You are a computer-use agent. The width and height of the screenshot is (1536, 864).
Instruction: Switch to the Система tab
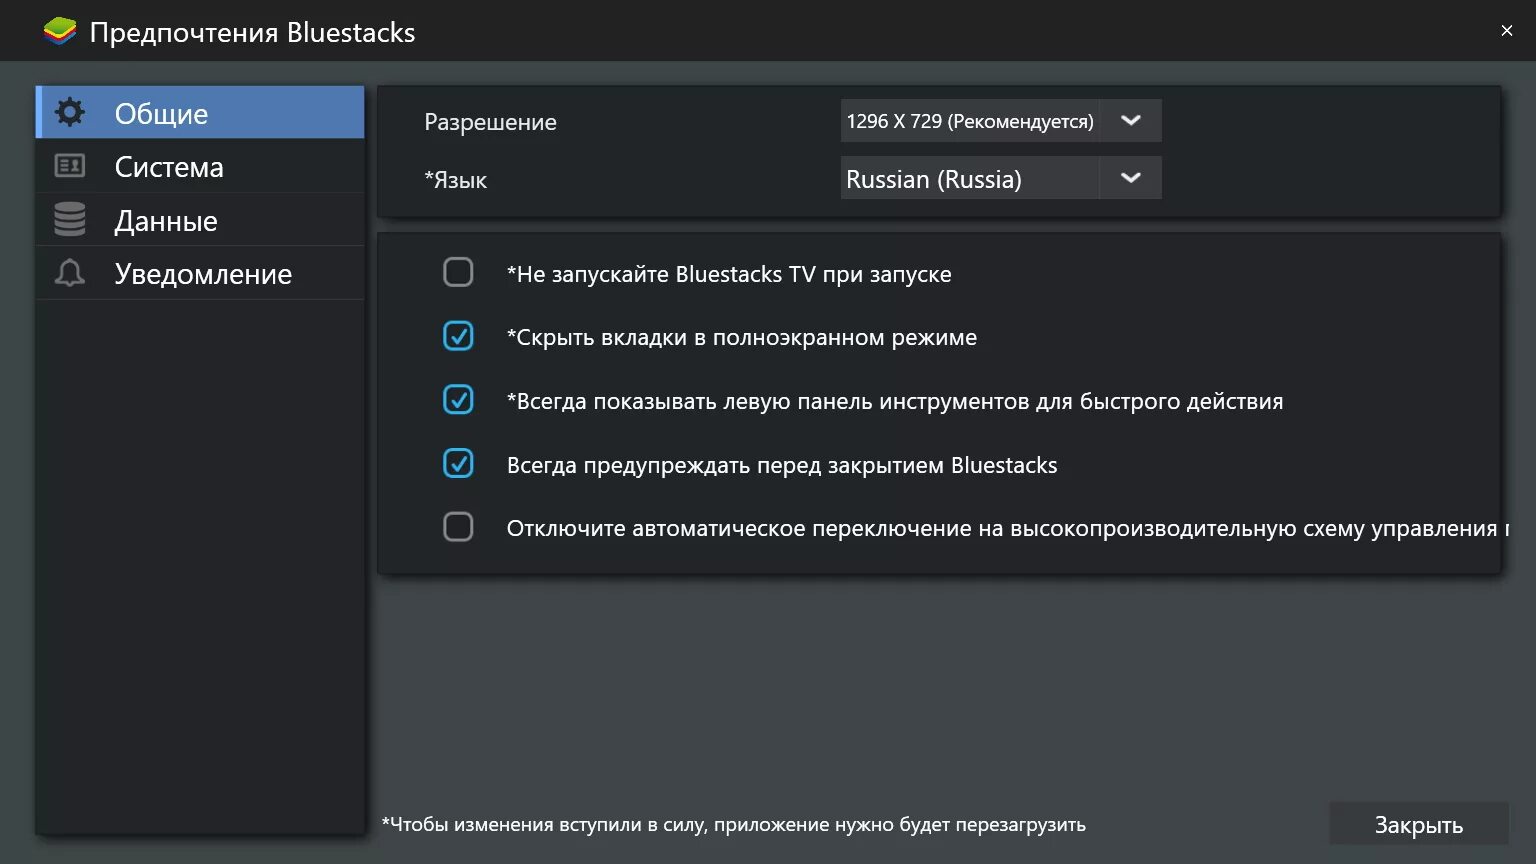click(169, 167)
